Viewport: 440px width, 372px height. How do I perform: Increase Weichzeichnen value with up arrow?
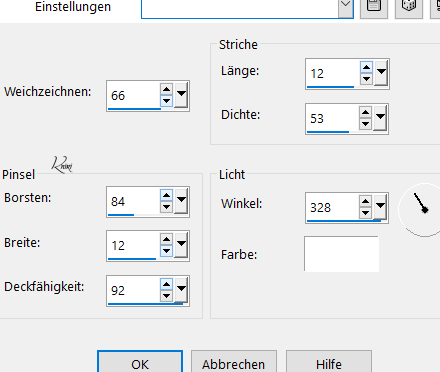[x=166, y=89]
